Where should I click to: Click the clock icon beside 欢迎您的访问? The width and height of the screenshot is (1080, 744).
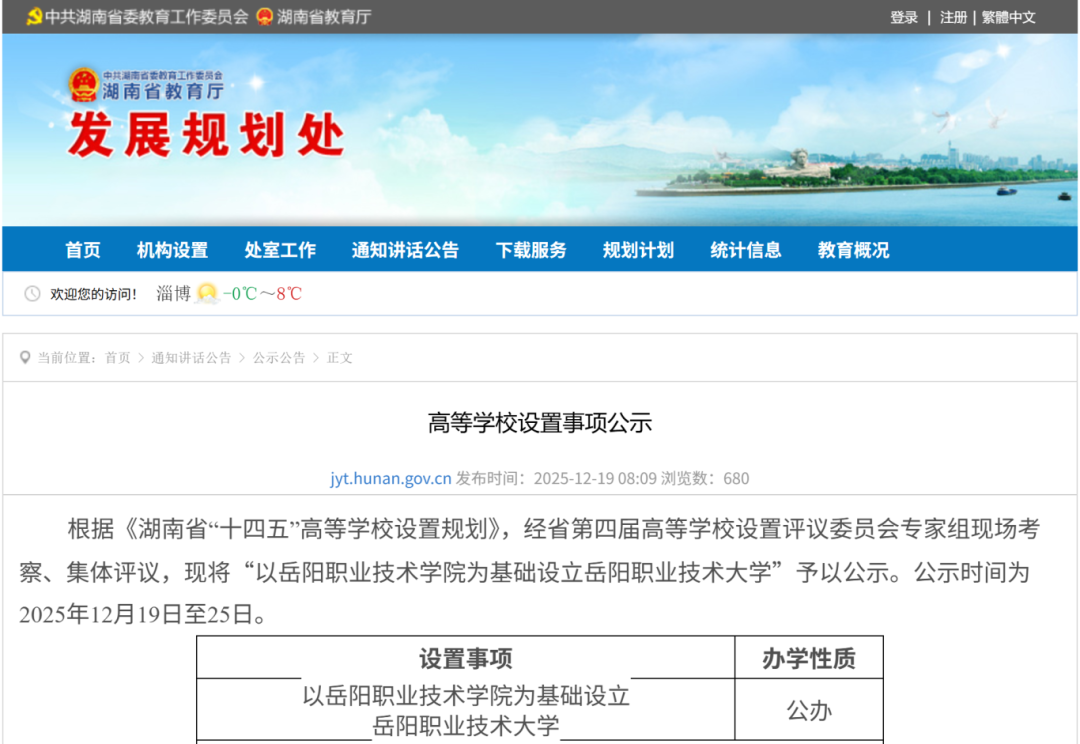(32, 294)
